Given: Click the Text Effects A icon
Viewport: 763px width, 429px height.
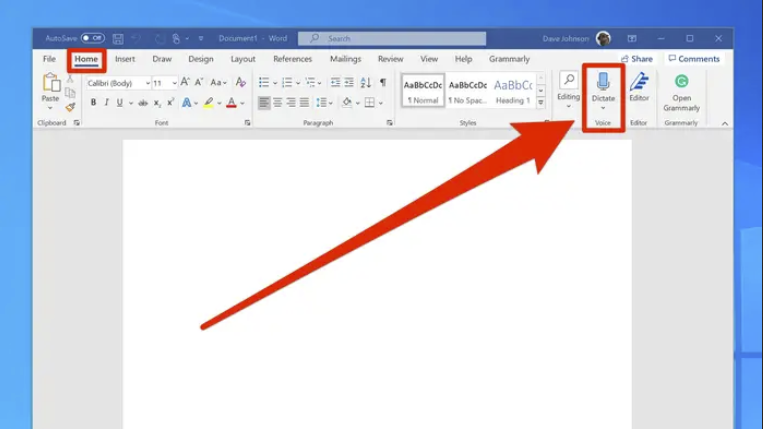Looking at the screenshot, I should [186, 103].
